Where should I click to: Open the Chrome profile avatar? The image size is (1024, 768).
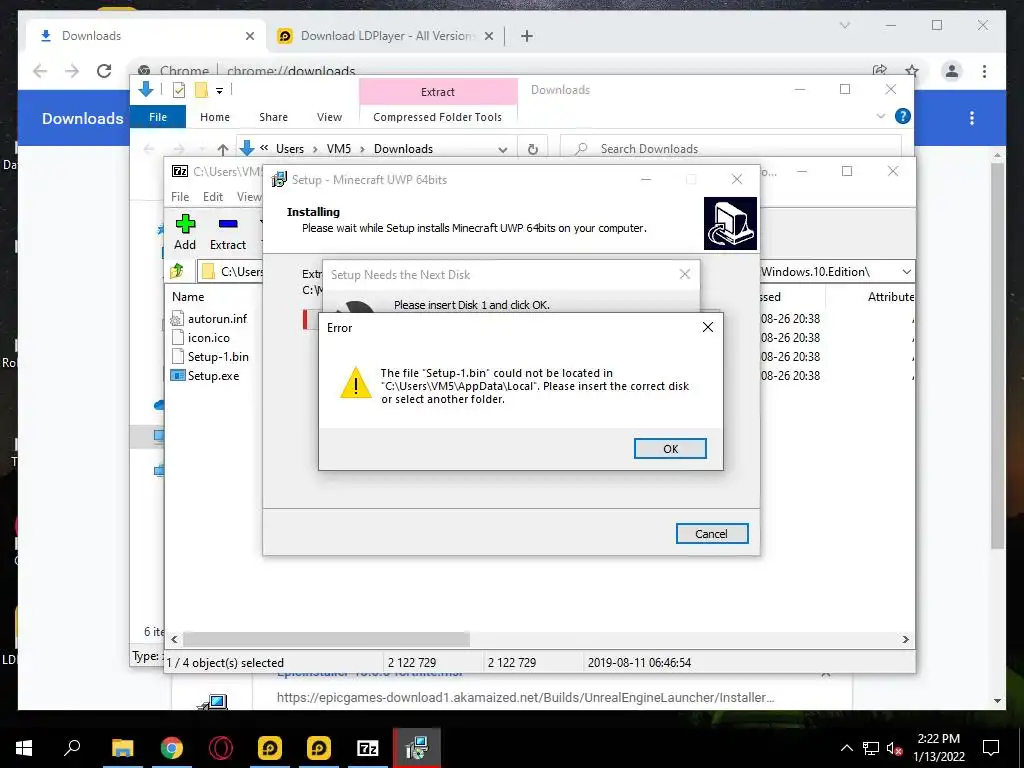tap(952, 71)
